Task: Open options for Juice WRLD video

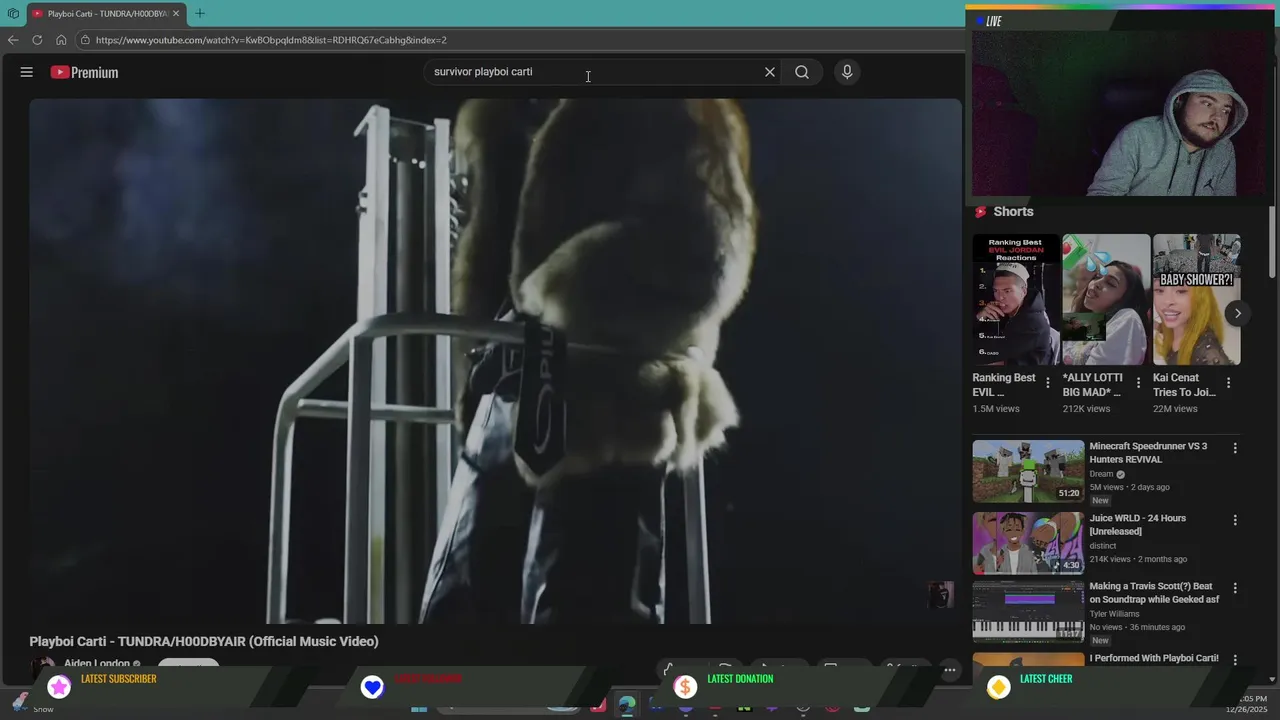Action: click(1235, 520)
